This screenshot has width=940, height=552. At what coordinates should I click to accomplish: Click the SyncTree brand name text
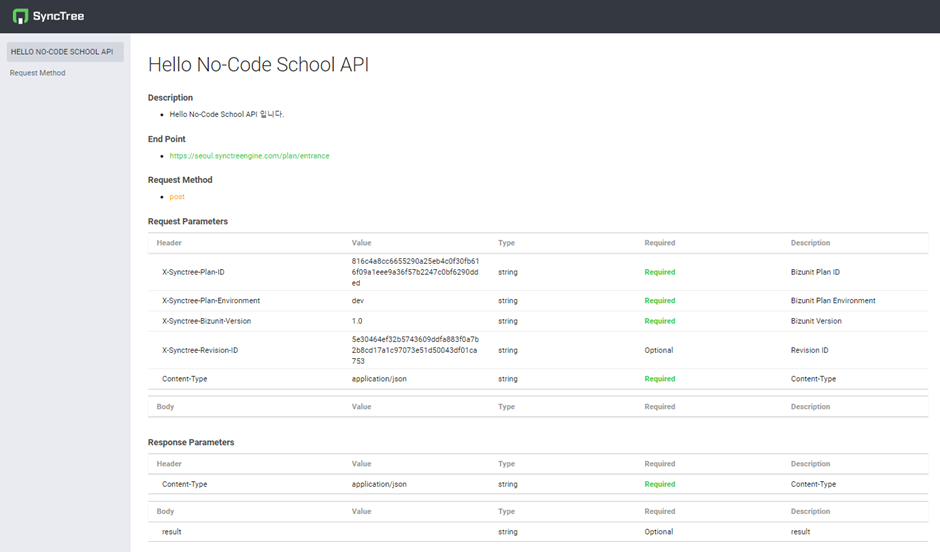point(58,16)
